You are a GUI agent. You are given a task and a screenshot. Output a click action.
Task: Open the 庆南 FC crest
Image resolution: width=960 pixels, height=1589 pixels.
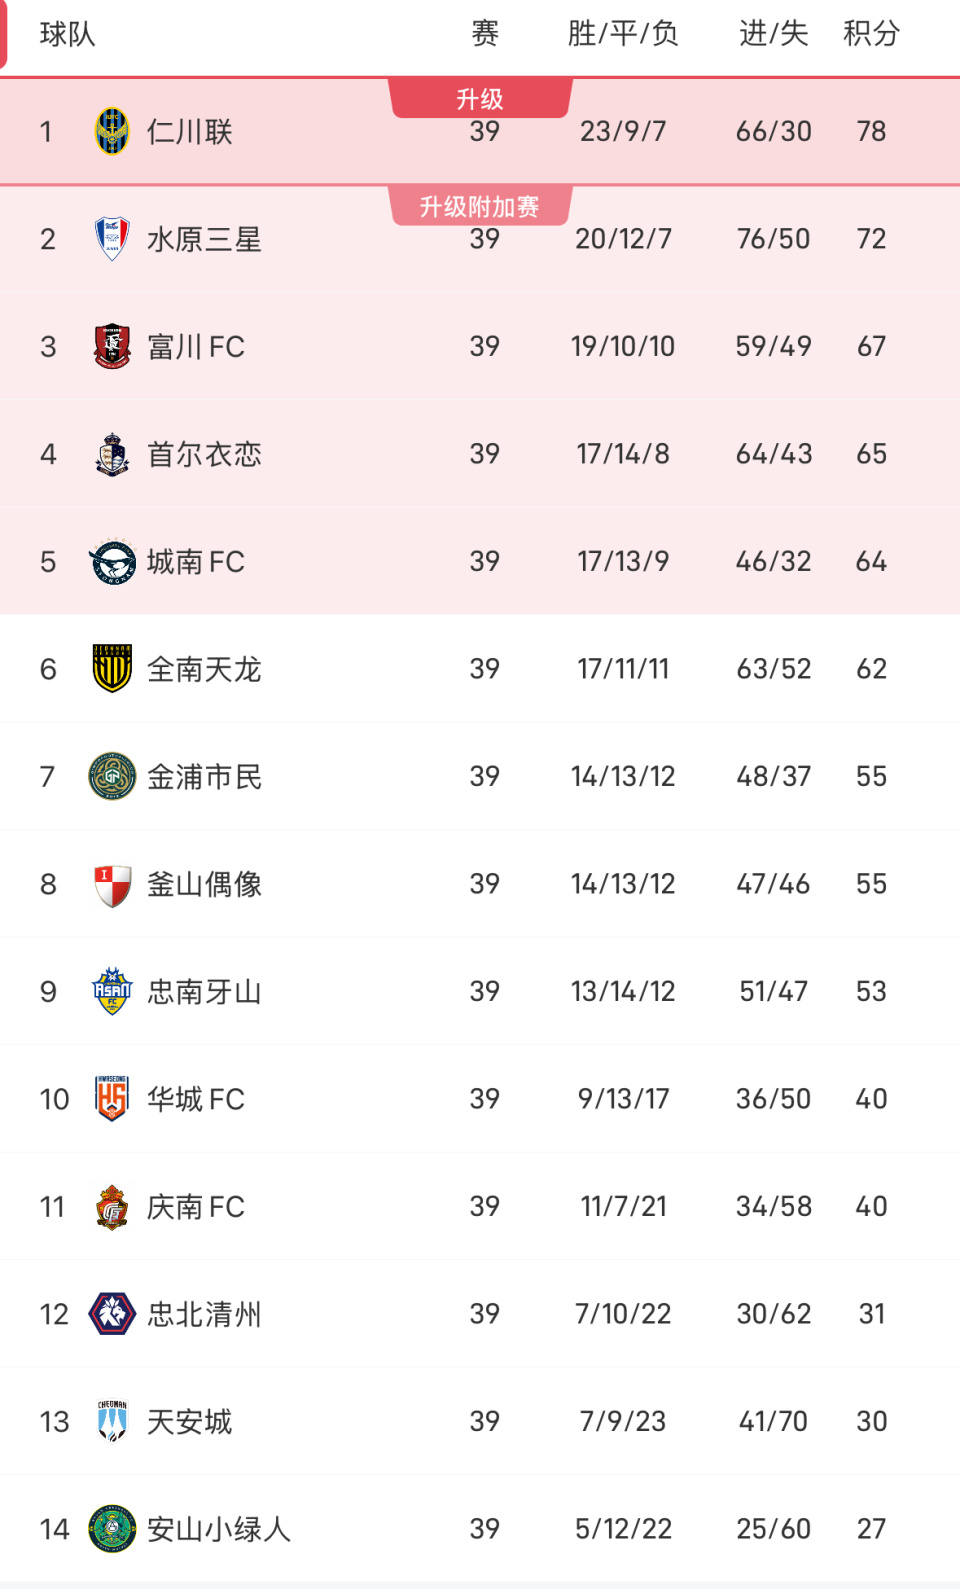coord(112,1206)
